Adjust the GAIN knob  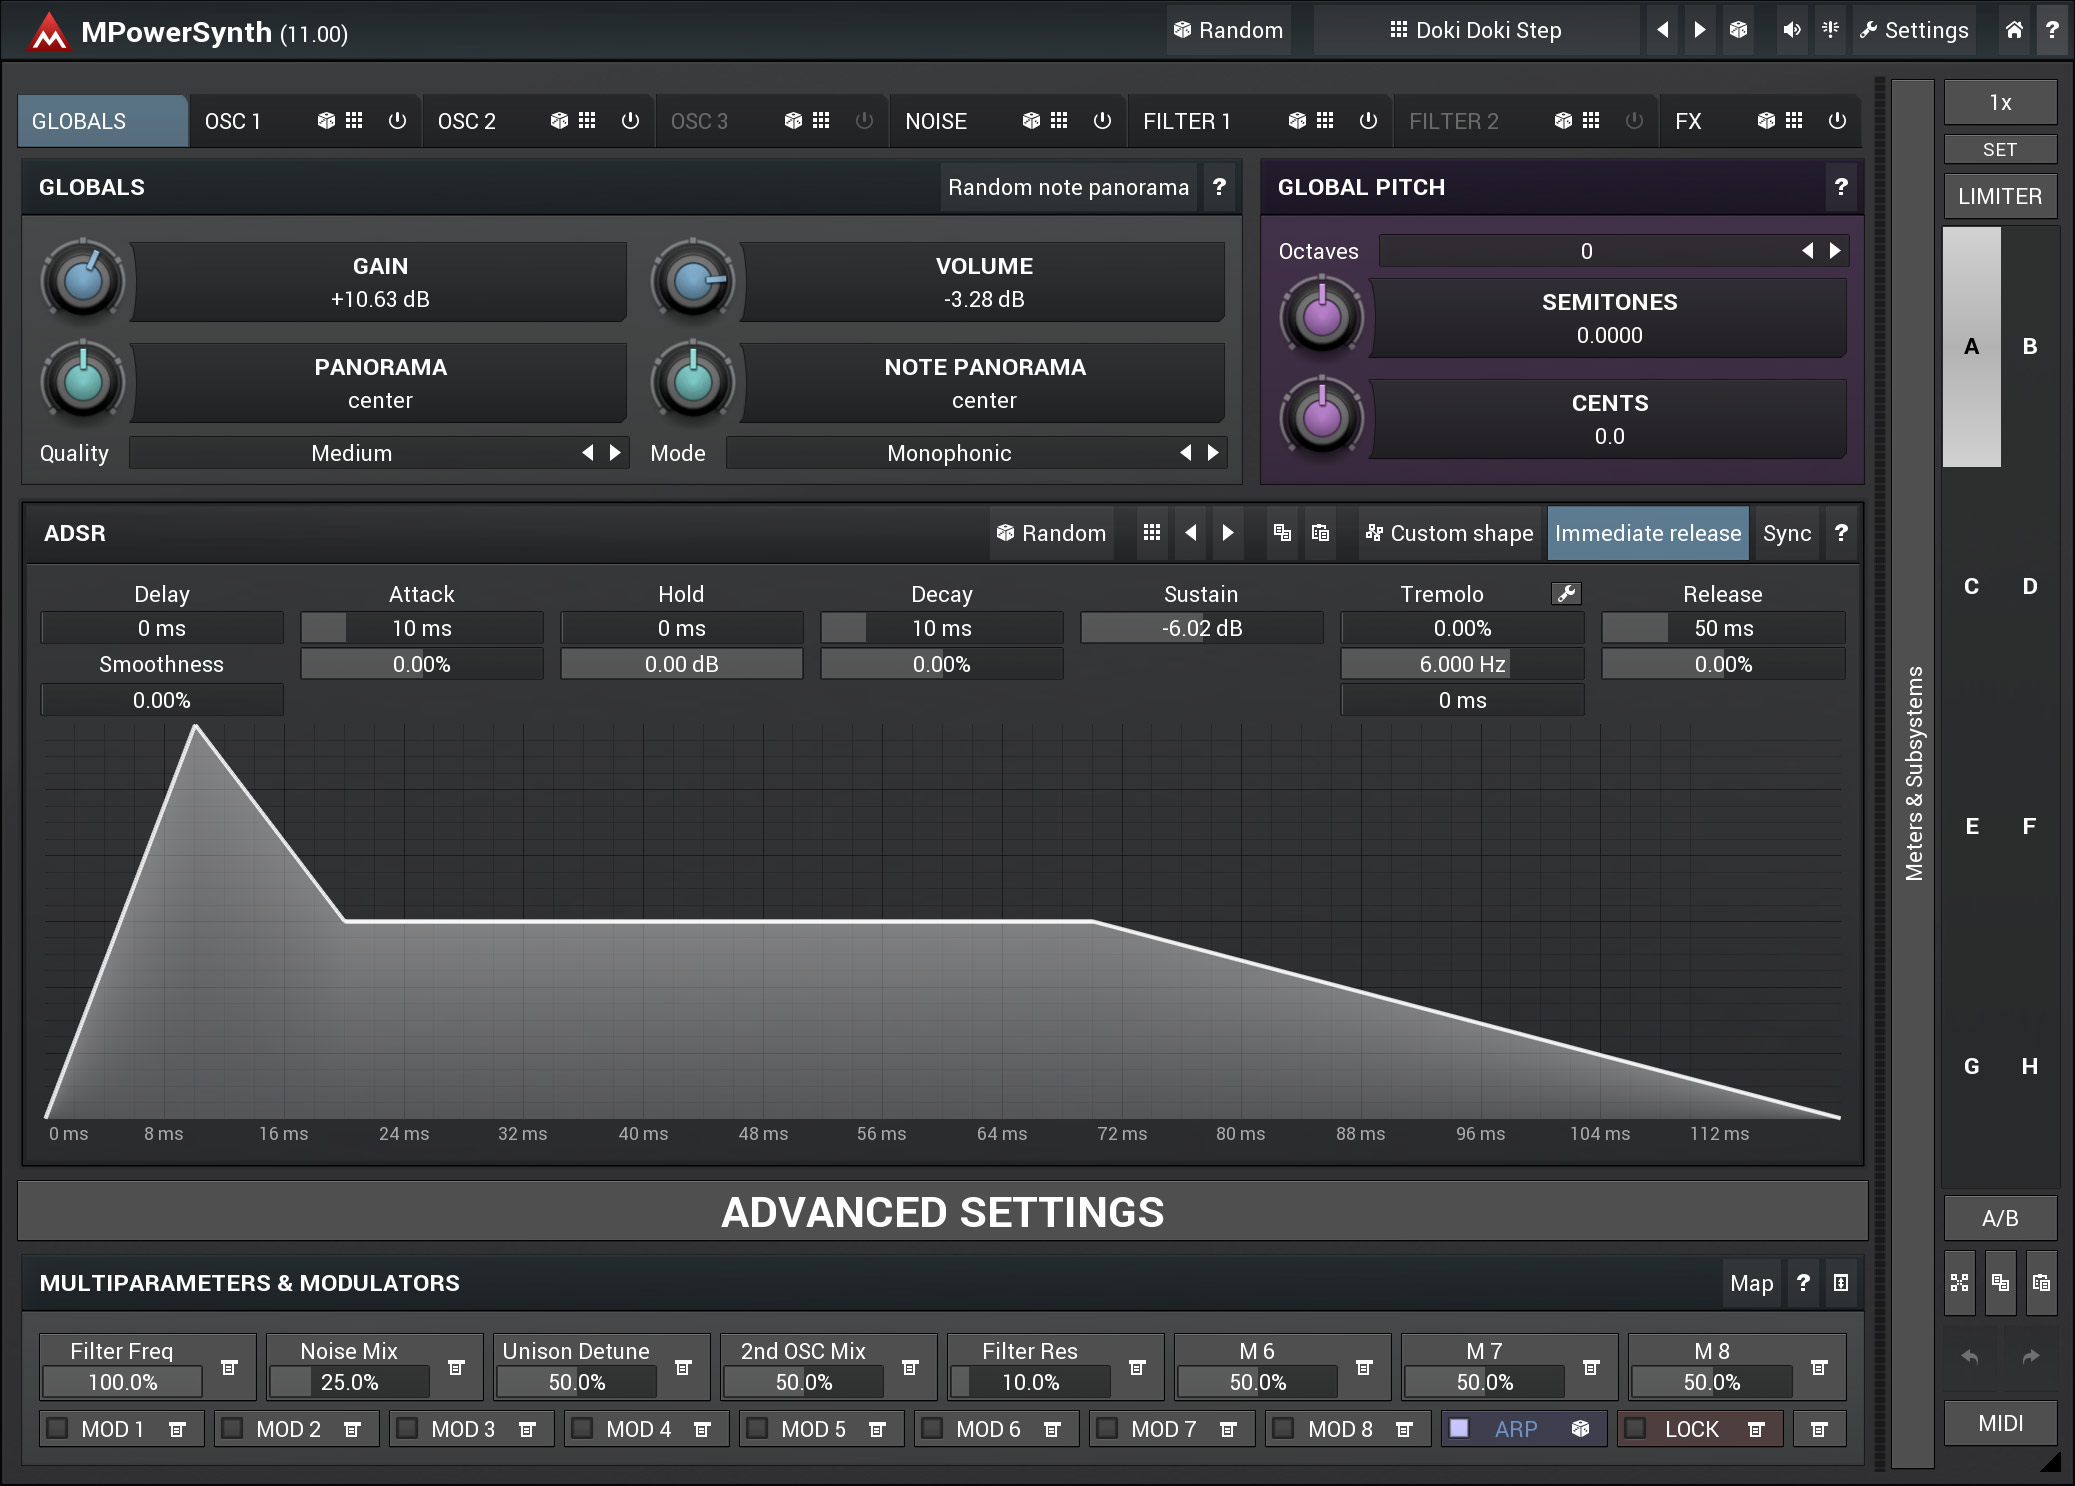[x=83, y=281]
